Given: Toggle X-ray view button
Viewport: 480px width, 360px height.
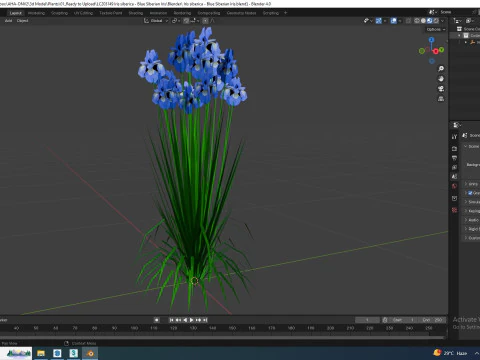Looking at the screenshot, I should tap(408, 21).
